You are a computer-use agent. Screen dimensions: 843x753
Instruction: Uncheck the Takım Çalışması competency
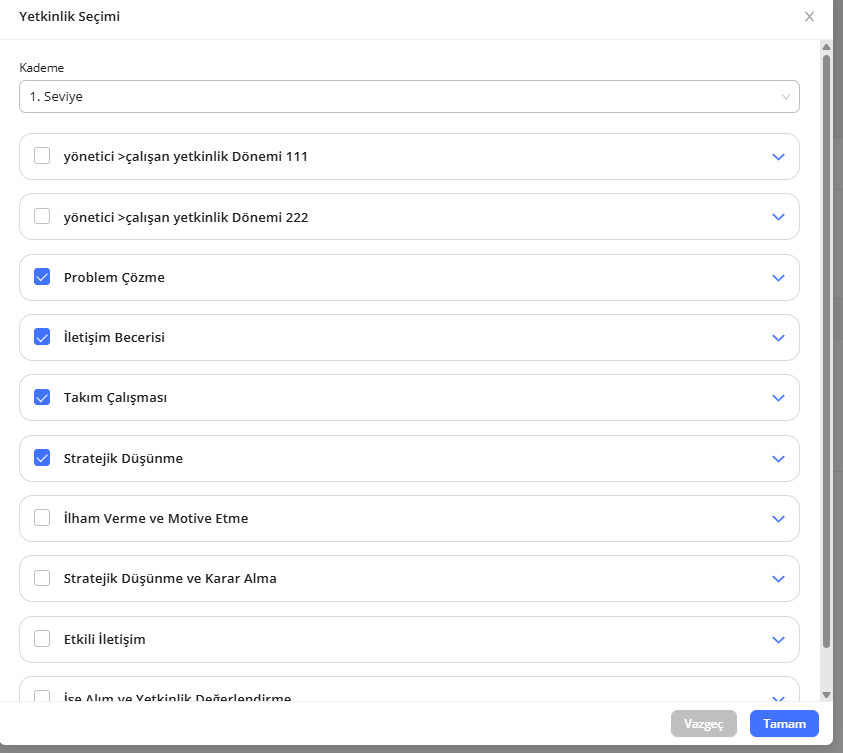pos(42,397)
